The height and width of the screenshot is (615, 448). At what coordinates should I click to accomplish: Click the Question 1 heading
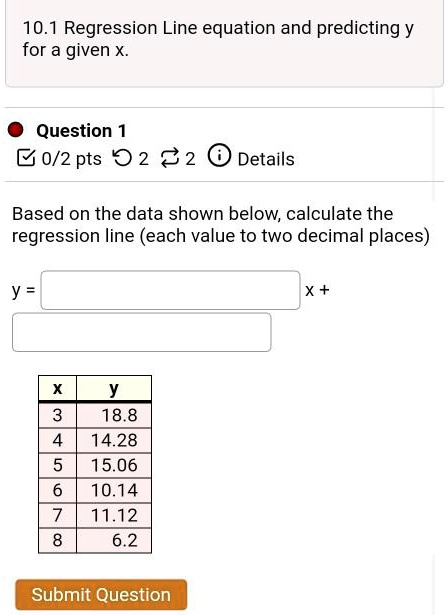click(x=81, y=131)
